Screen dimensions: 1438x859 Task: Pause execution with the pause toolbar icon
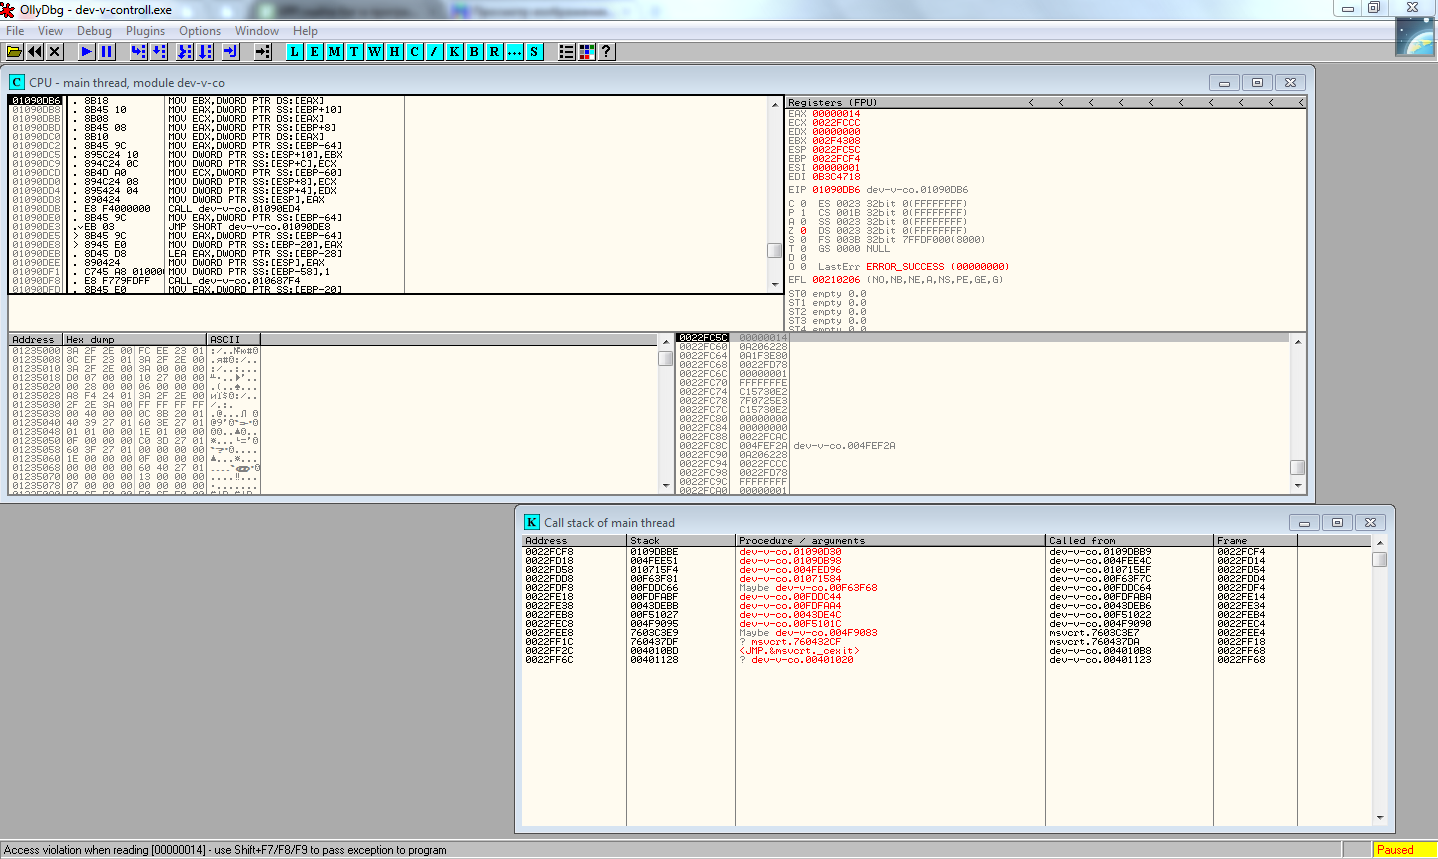[107, 51]
